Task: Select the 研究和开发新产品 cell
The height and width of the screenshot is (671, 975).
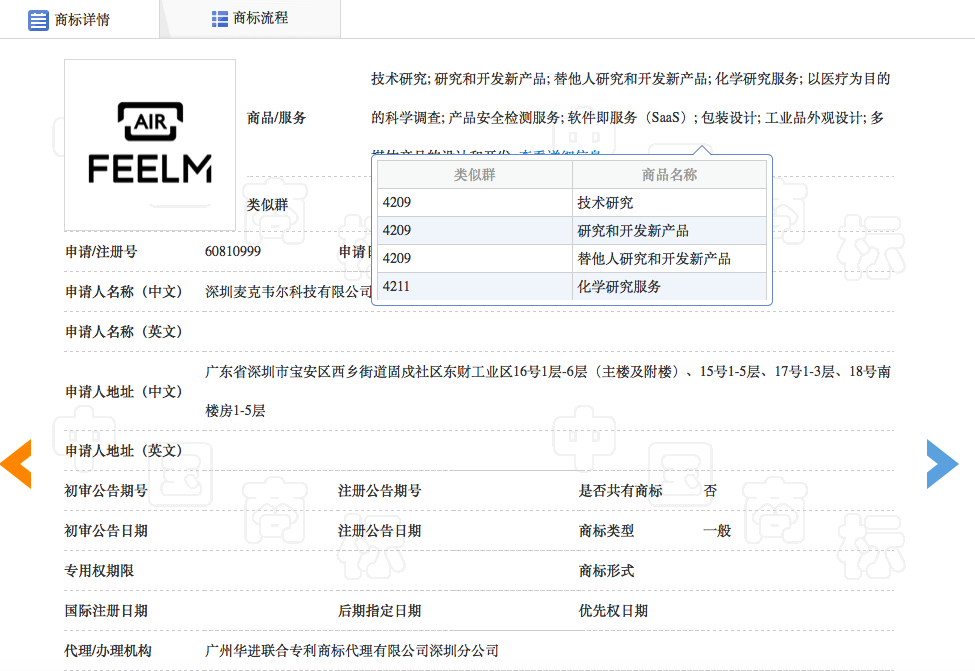Action: tap(669, 231)
